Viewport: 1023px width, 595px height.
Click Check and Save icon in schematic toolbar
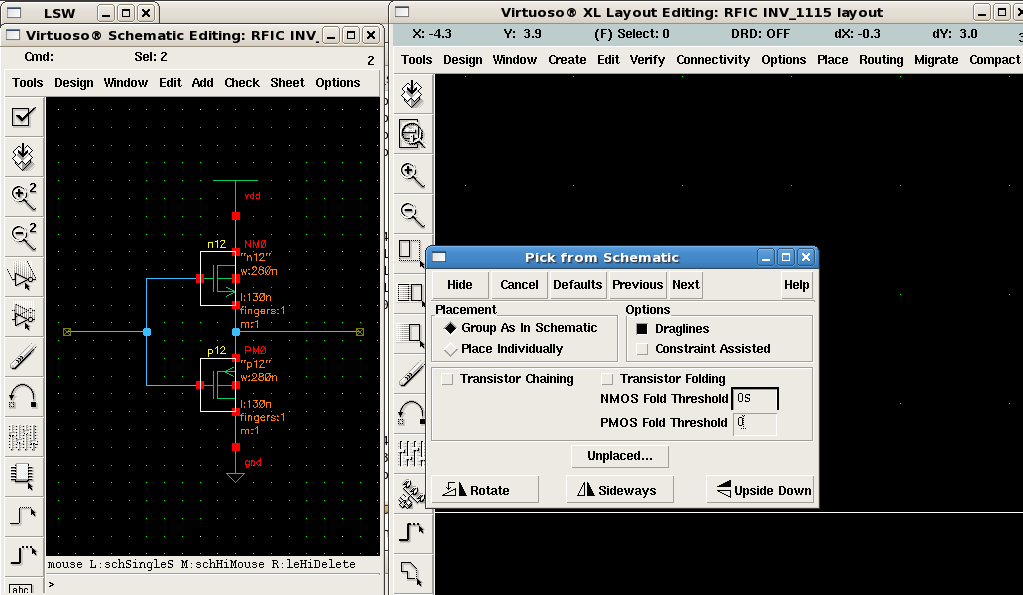tap(24, 117)
